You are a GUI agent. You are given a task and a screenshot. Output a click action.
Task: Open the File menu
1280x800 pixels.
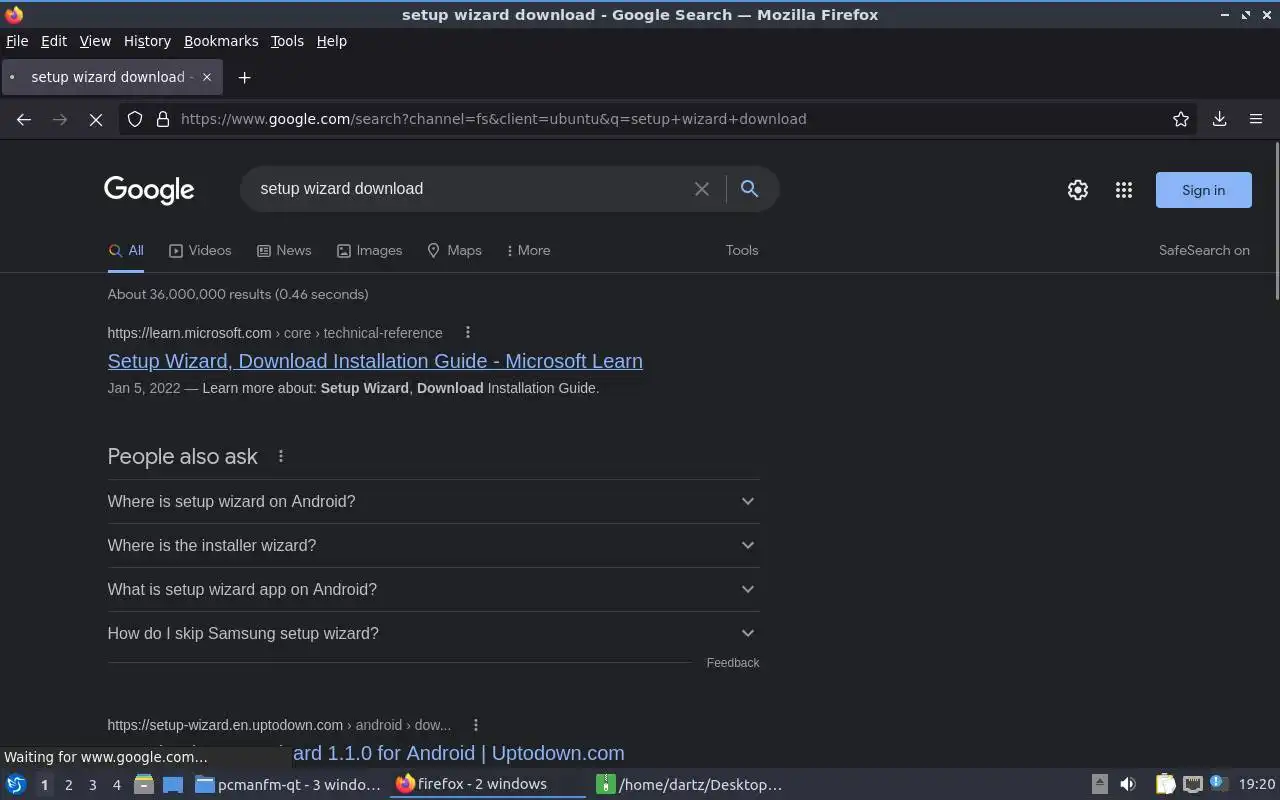click(x=17, y=41)
